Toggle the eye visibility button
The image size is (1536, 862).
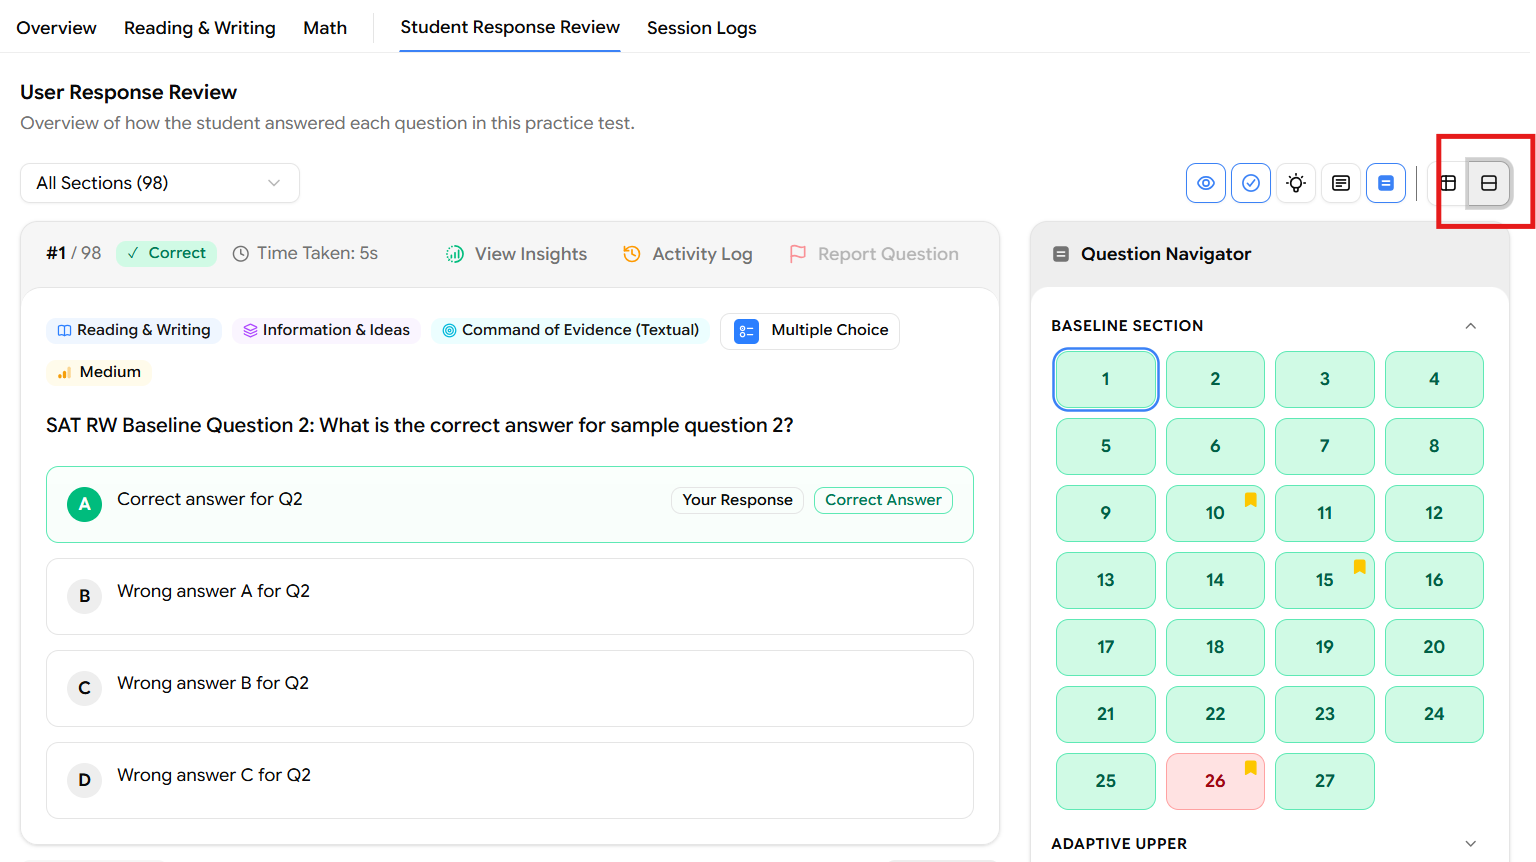pyautogui.click(x=1206, y=183)
